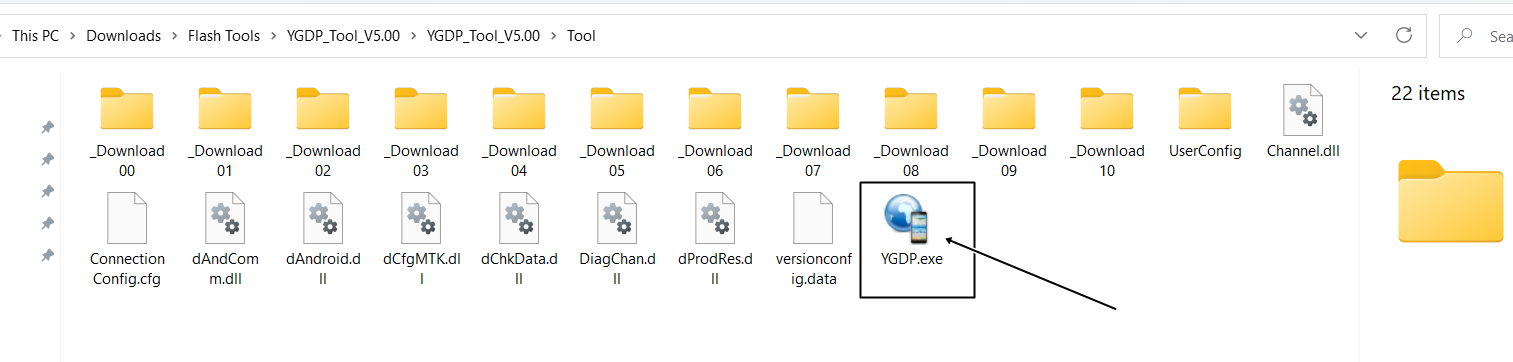
Task: Select ConnectionConfig.cfg file
Action: 127,239
